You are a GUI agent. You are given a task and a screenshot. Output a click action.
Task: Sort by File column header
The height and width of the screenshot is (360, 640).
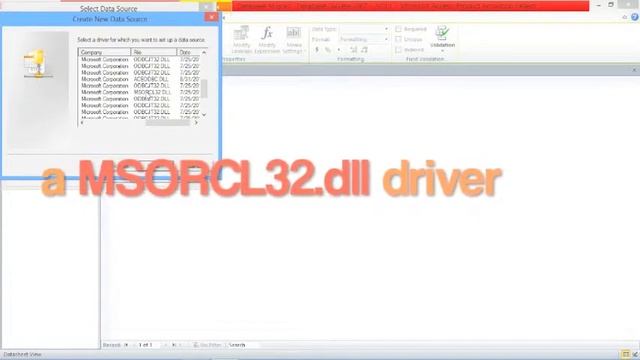pos(154,52)
